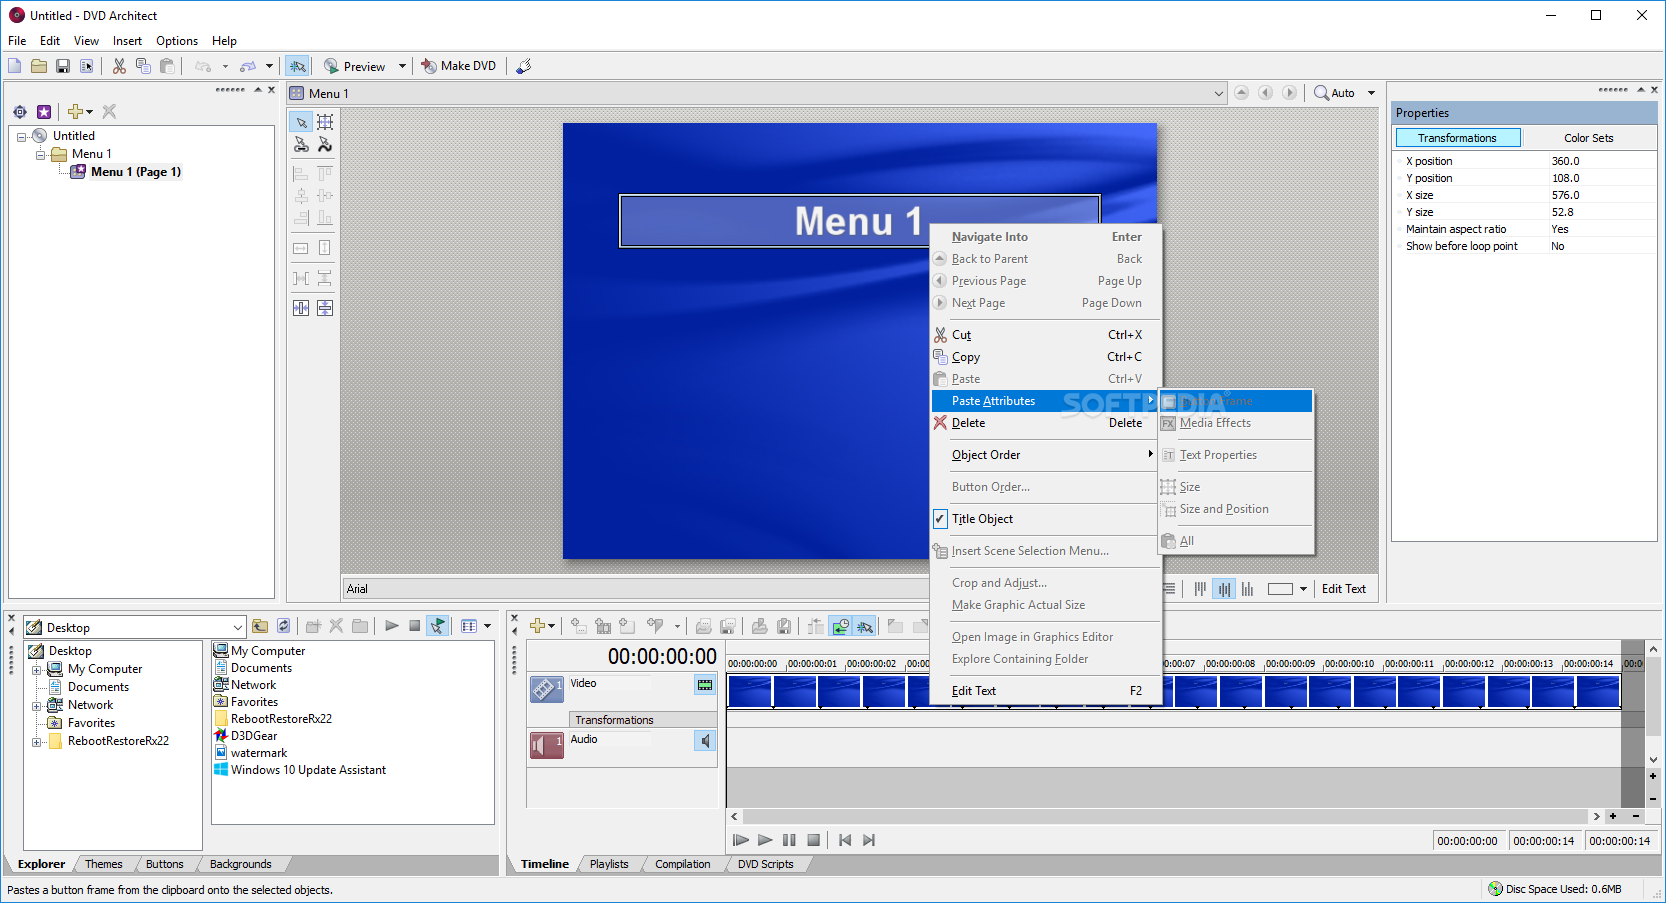Screen dimensions: 1666x903
Task: Toggle the Title Object checkmark in the context menu
Action: coord(940,518)
